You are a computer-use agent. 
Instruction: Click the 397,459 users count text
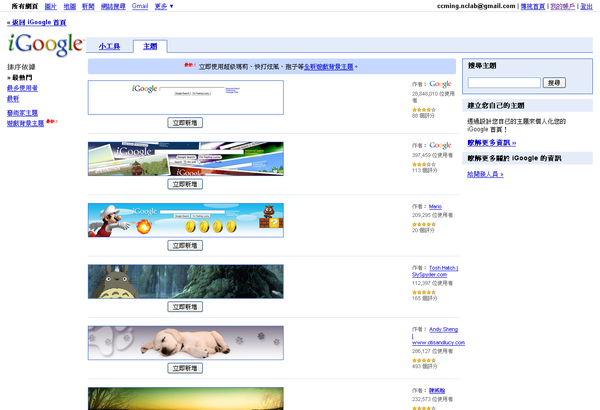[432, 155]
